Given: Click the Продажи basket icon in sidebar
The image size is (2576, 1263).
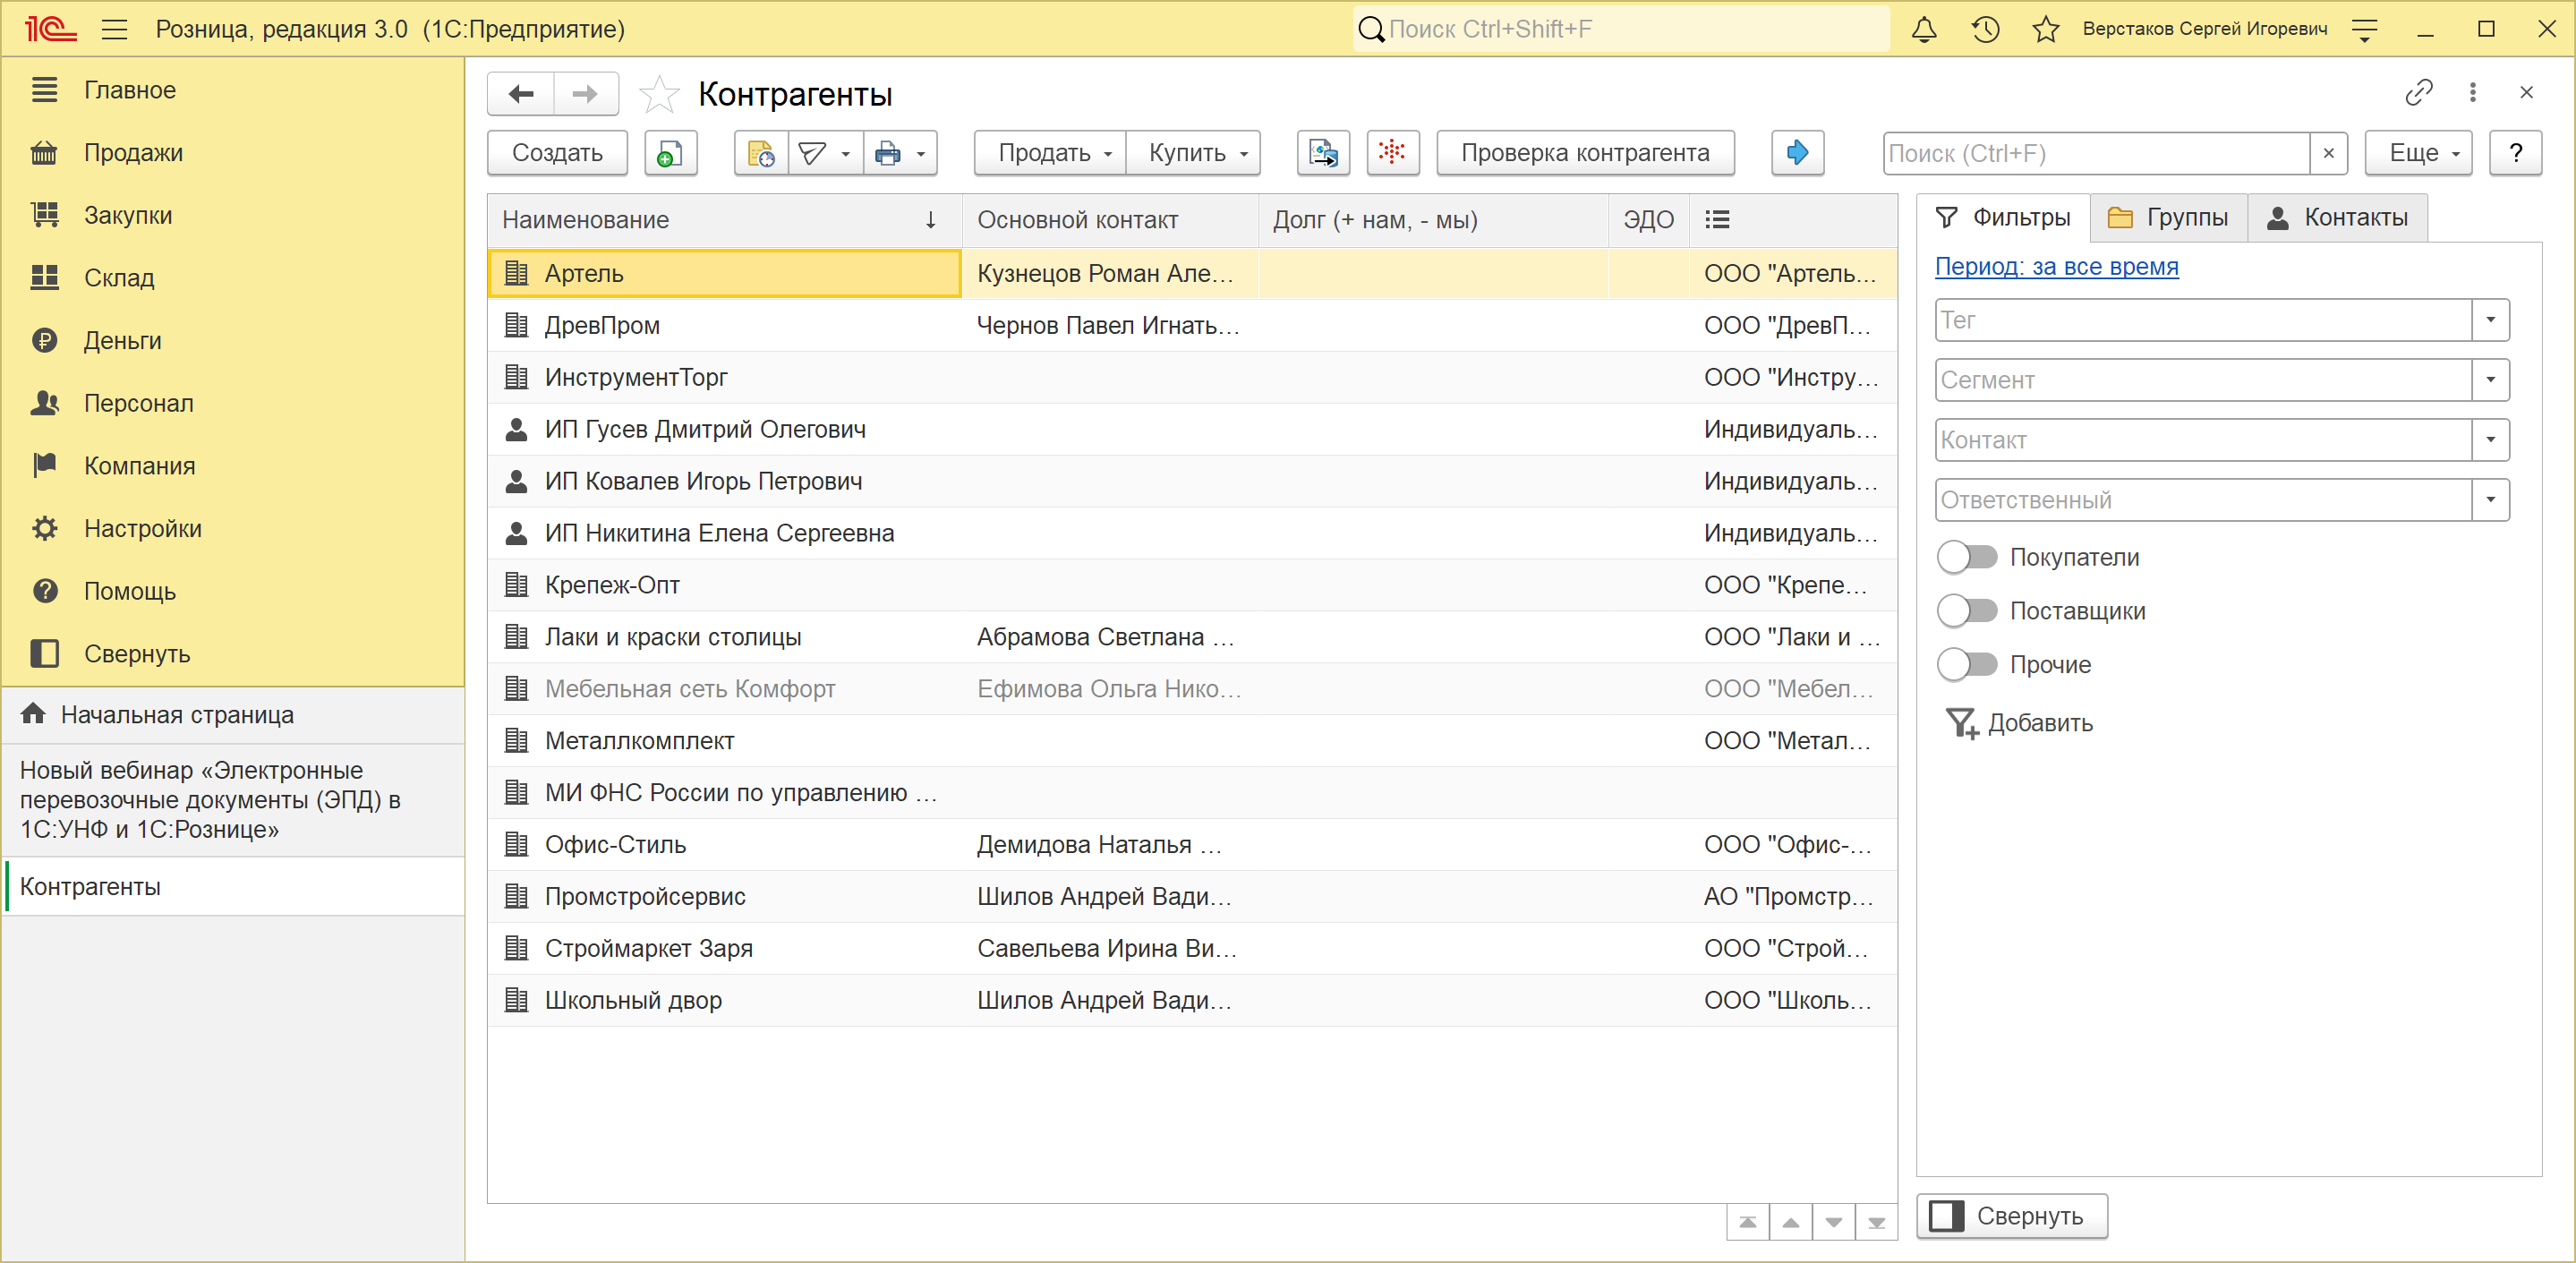Looking at the screenshot, I should point(44,153).
